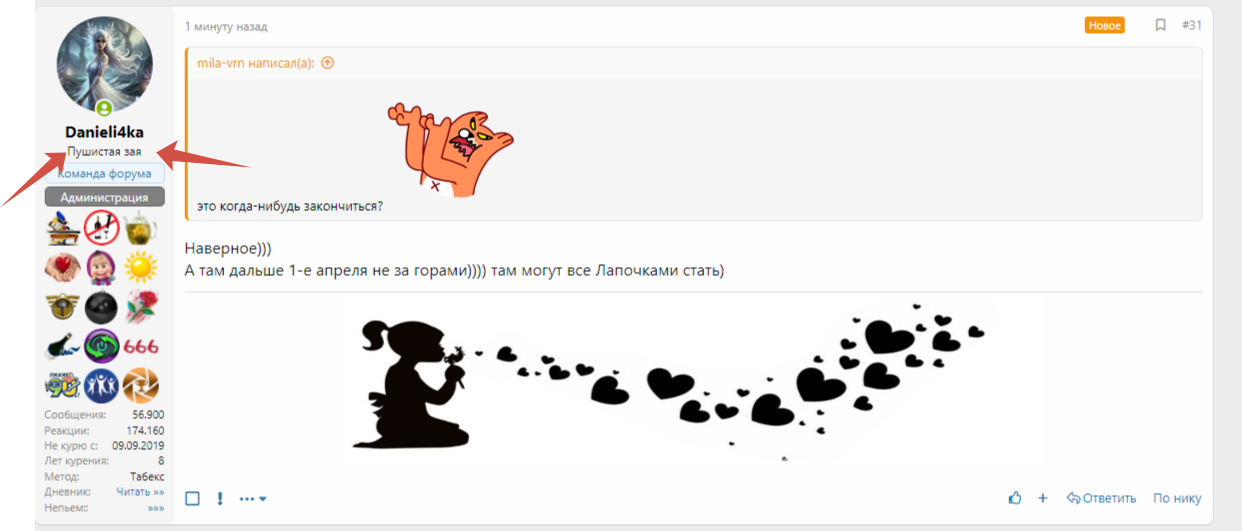Open the Непьем »»» link
The width and height of the screenshot is (1242, 531).
point(155,508)
